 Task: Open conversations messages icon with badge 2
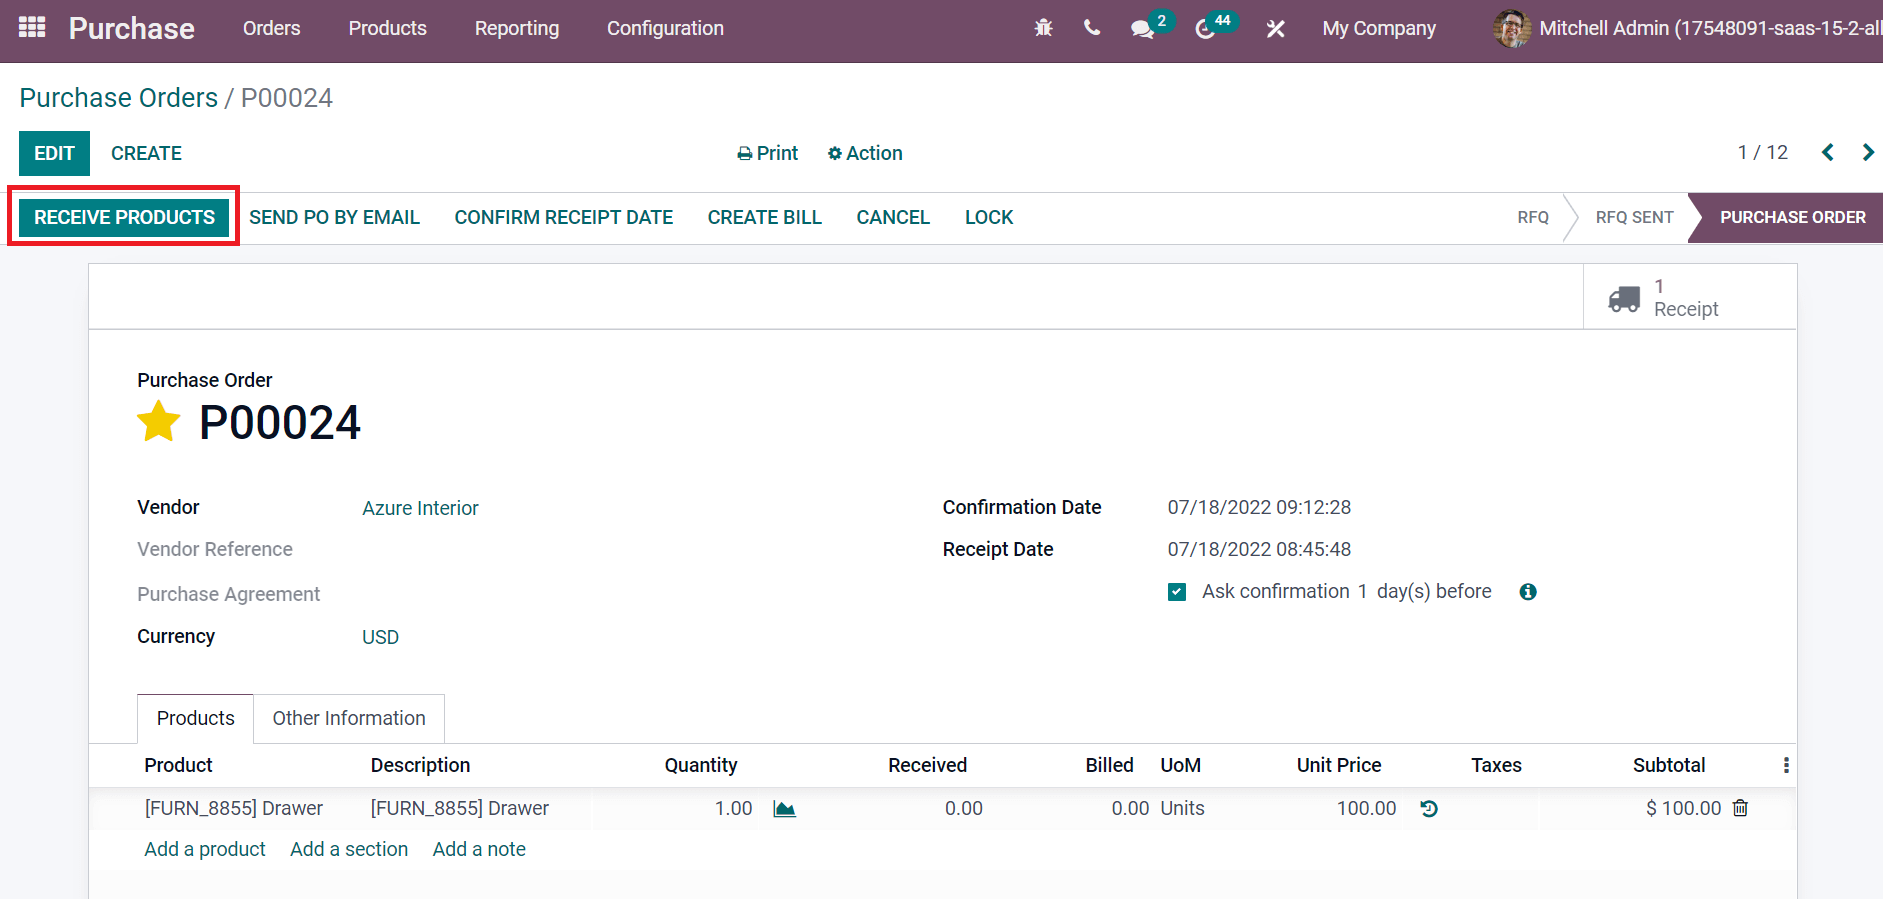point(1143,28)
